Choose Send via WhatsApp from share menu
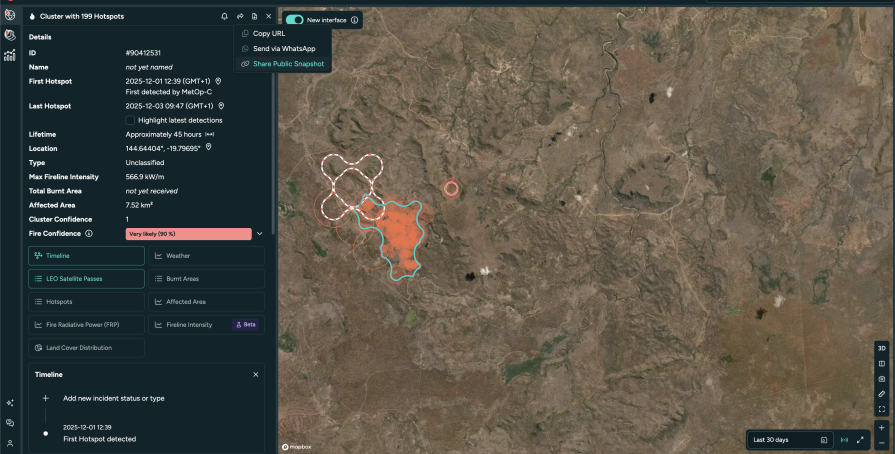This screenshot has height=454, width=895. 284,48
